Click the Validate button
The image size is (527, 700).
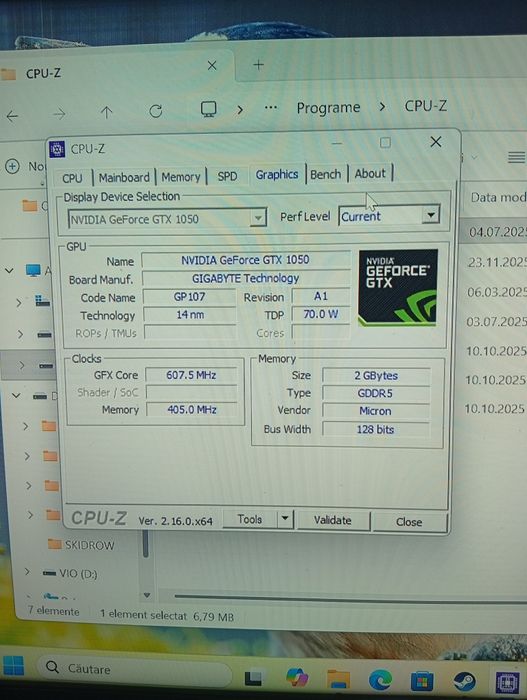click(333, 520)
